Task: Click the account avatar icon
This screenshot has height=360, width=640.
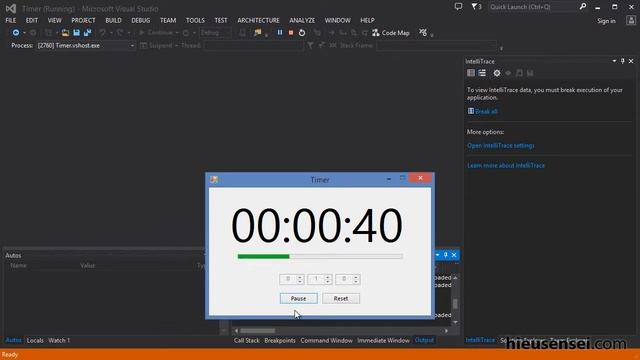Action: pyautogui.click(x=631, y=20)
